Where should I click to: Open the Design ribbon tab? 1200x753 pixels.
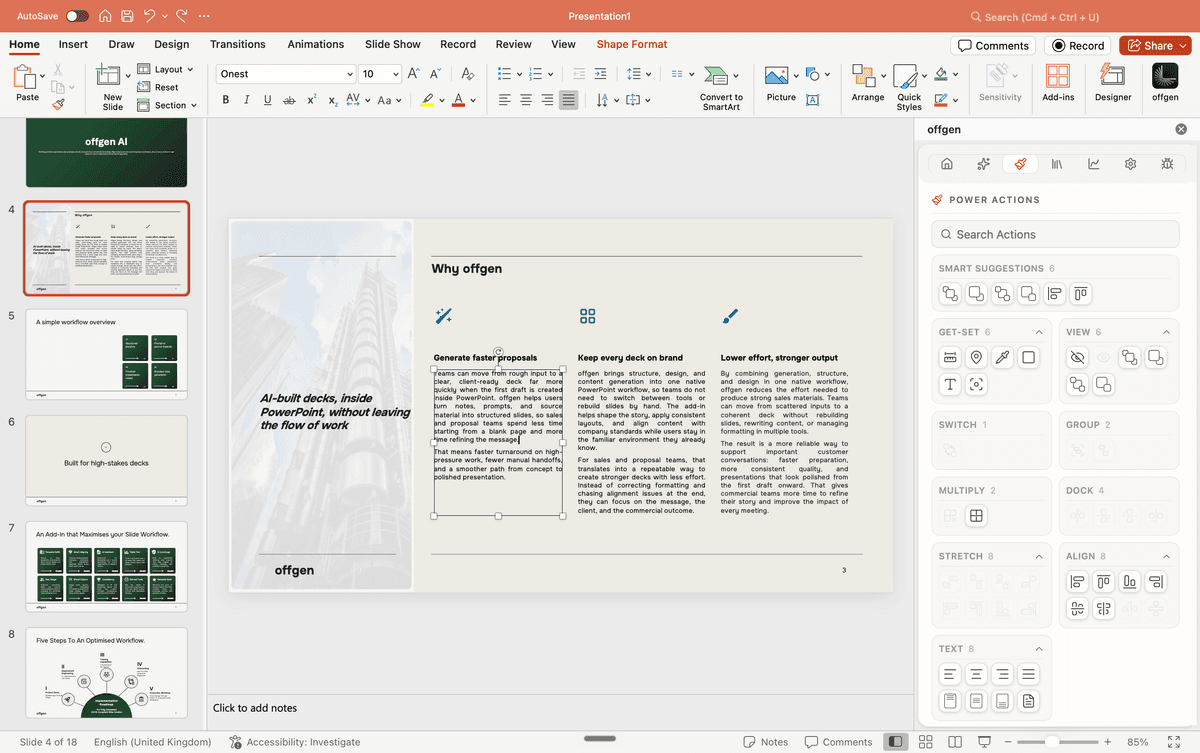coord(172,44)
